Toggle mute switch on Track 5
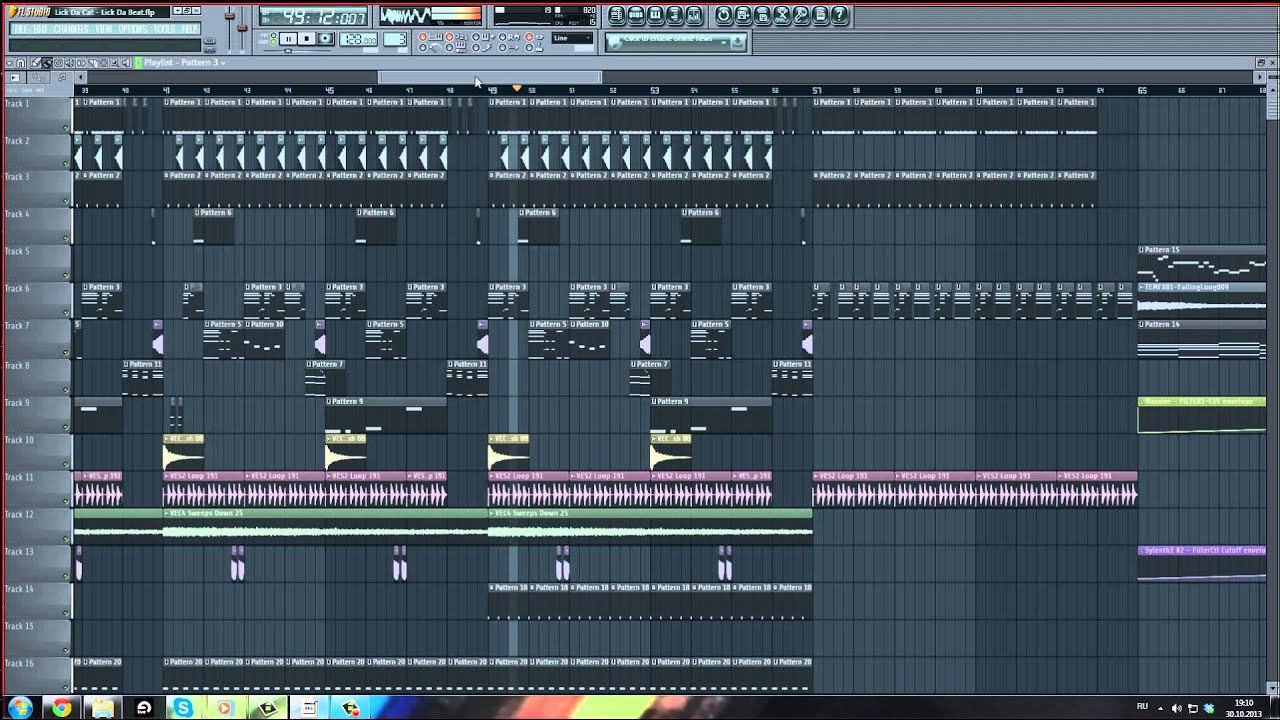Screen dimensions: 1280x720 pos(67,275)
